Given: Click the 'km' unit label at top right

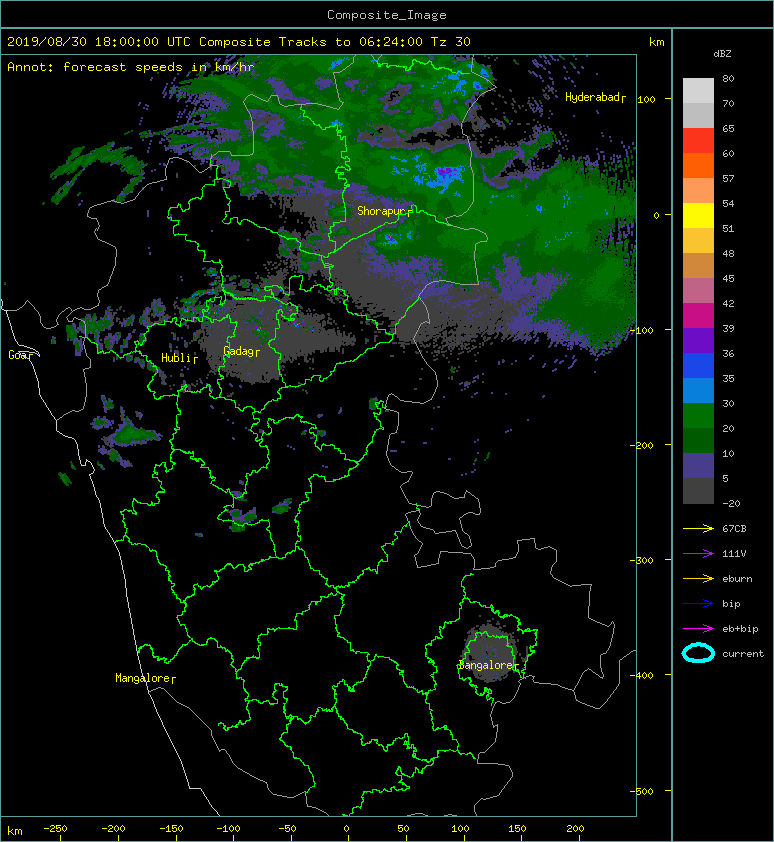Looking at the screenshot, I should pyautogui.click(x=656, y=42).
